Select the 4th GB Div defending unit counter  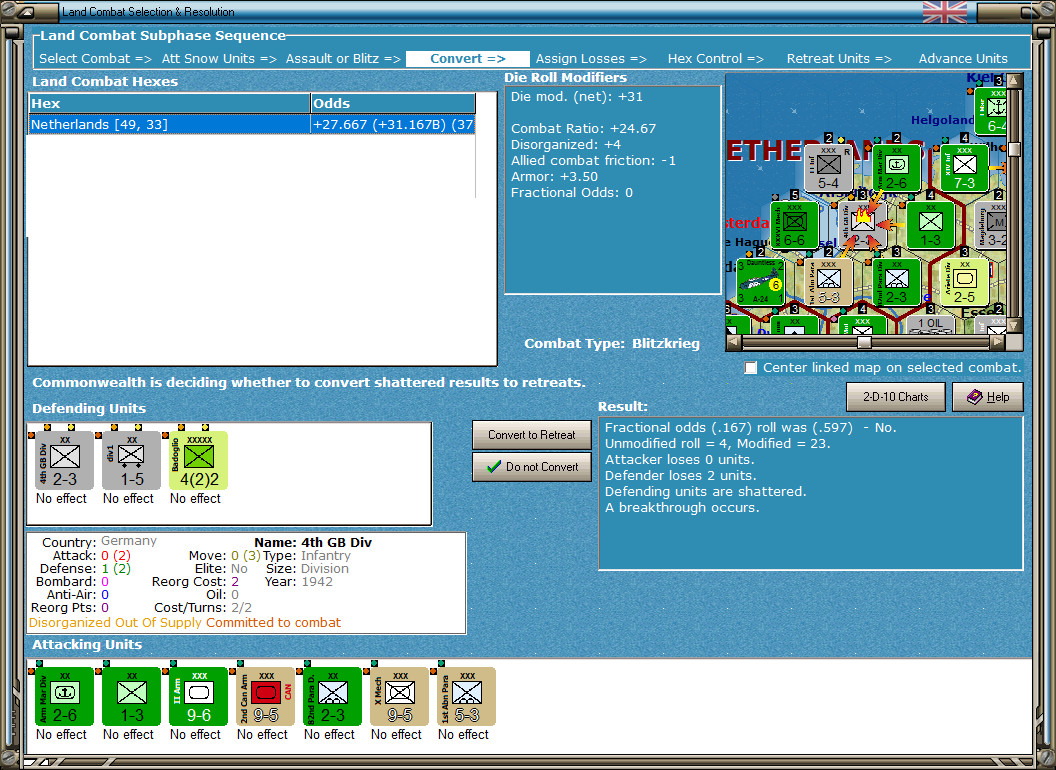[x=64, y=461]
